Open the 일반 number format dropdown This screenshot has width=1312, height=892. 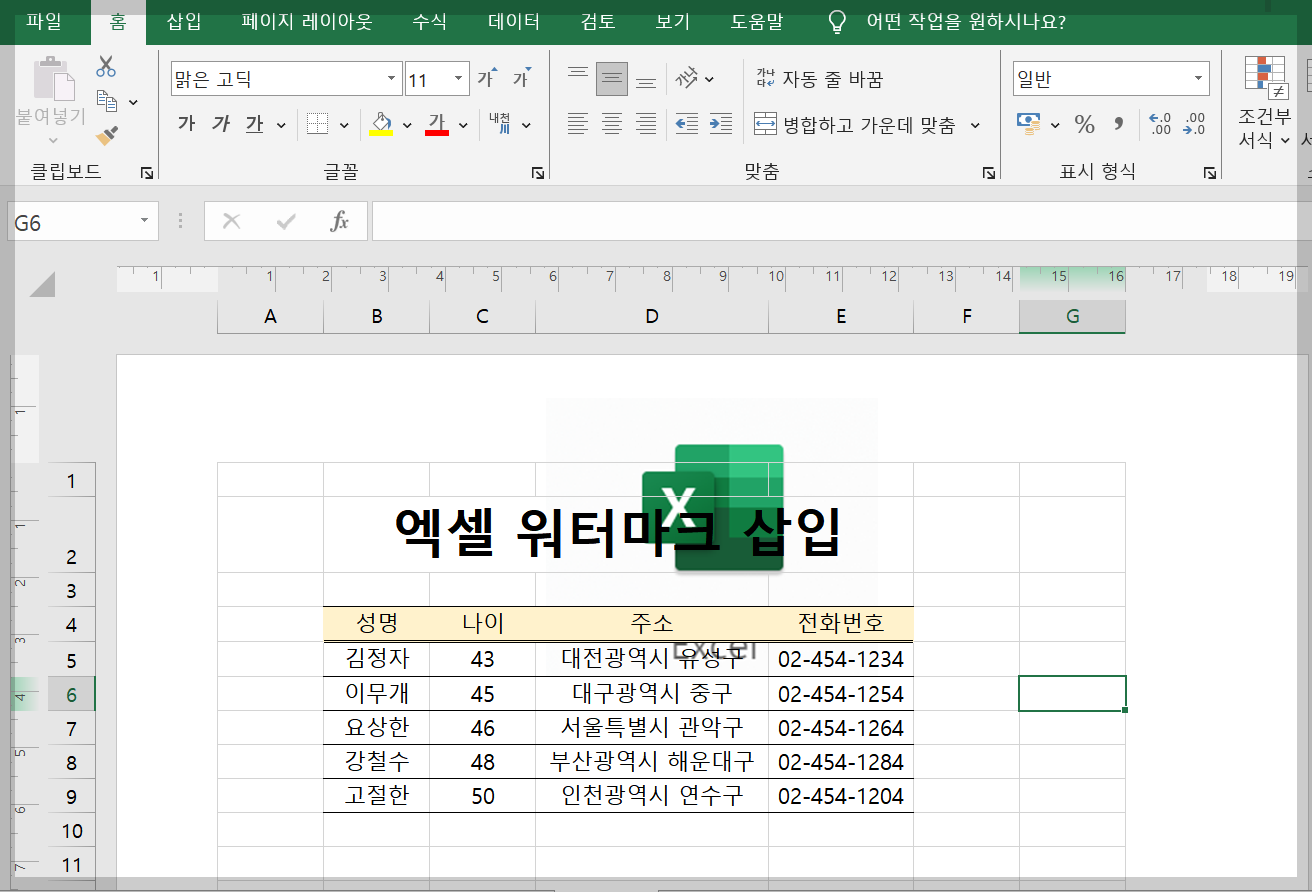coord(1197,77)
